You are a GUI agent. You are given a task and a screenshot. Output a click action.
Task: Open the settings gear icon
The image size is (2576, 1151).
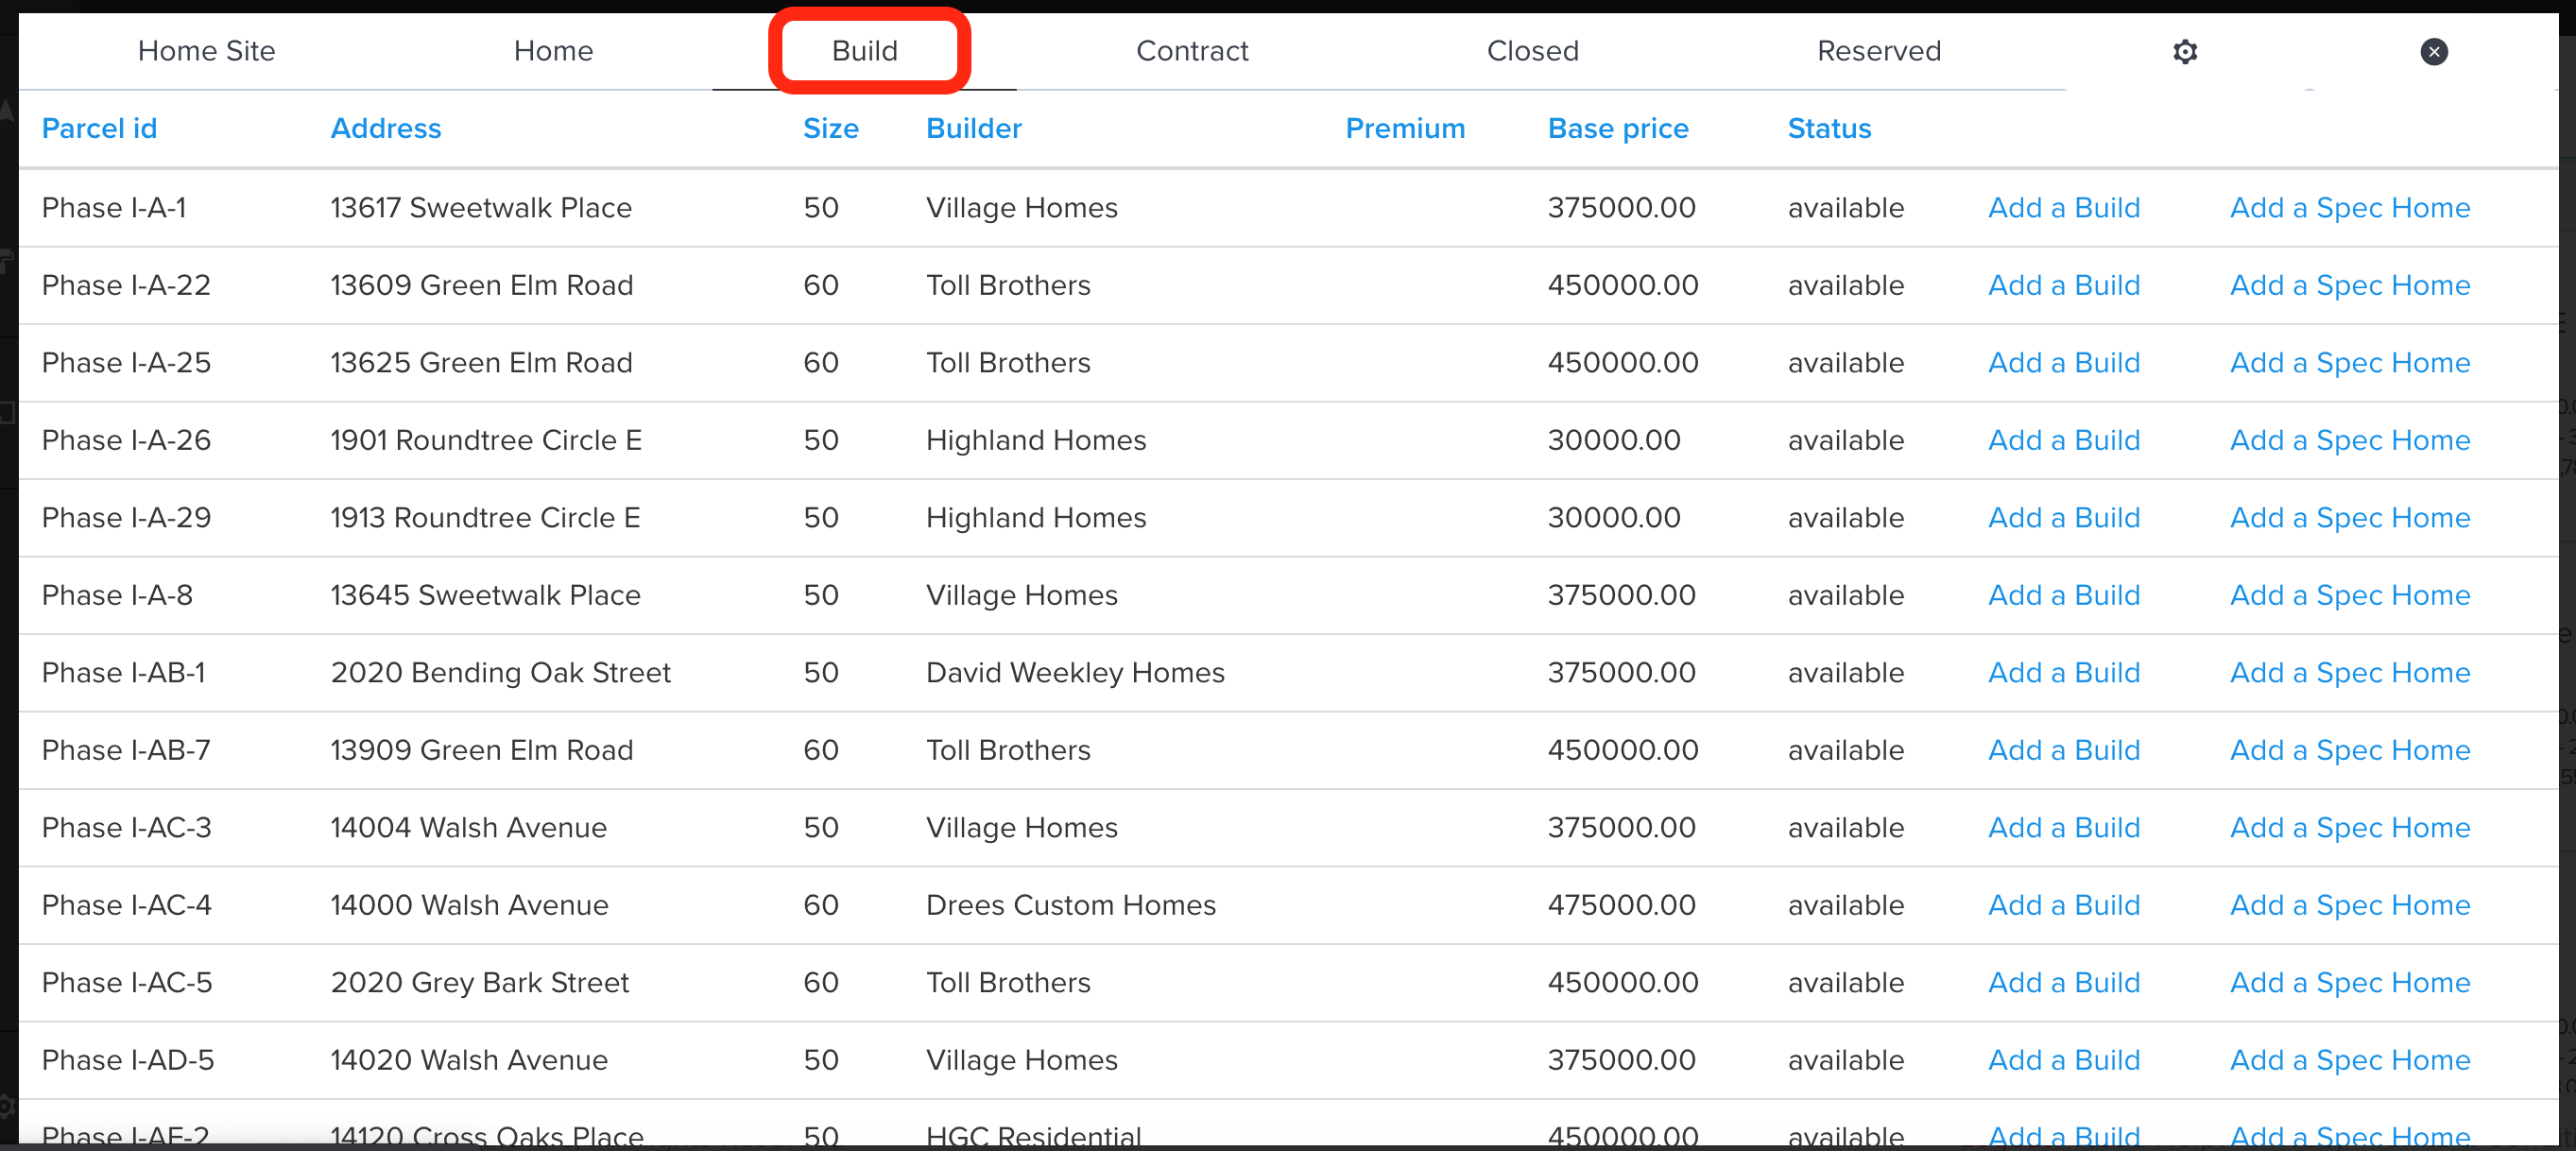coord(2185,51)
